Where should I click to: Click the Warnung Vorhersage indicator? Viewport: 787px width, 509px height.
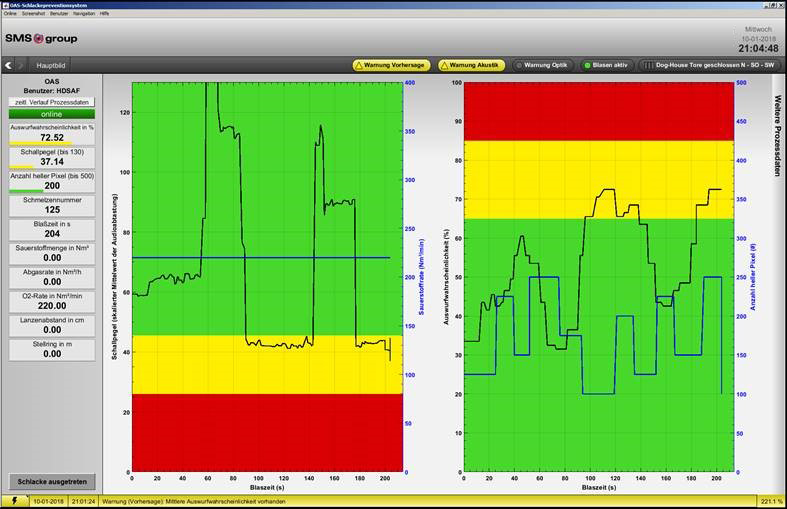pos(391,65)
